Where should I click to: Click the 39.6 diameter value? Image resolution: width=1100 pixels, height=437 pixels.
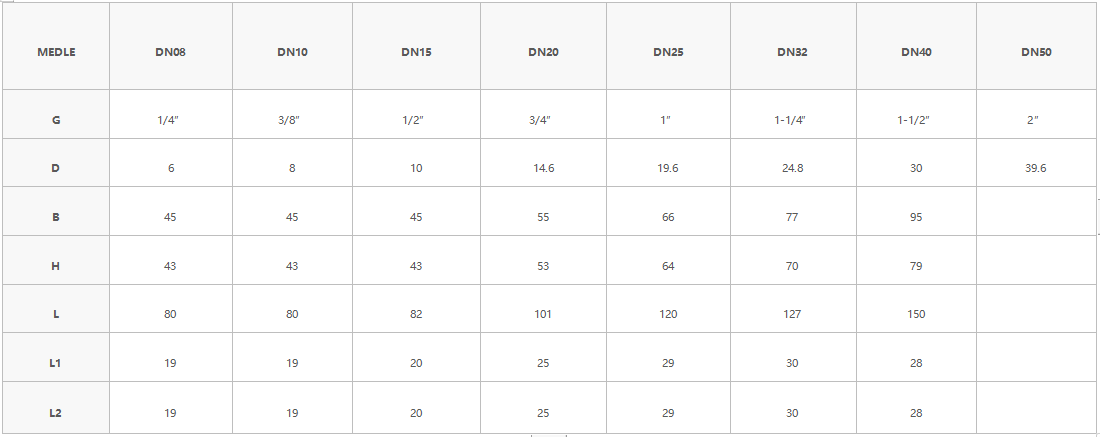click(x=1036, y=168)
